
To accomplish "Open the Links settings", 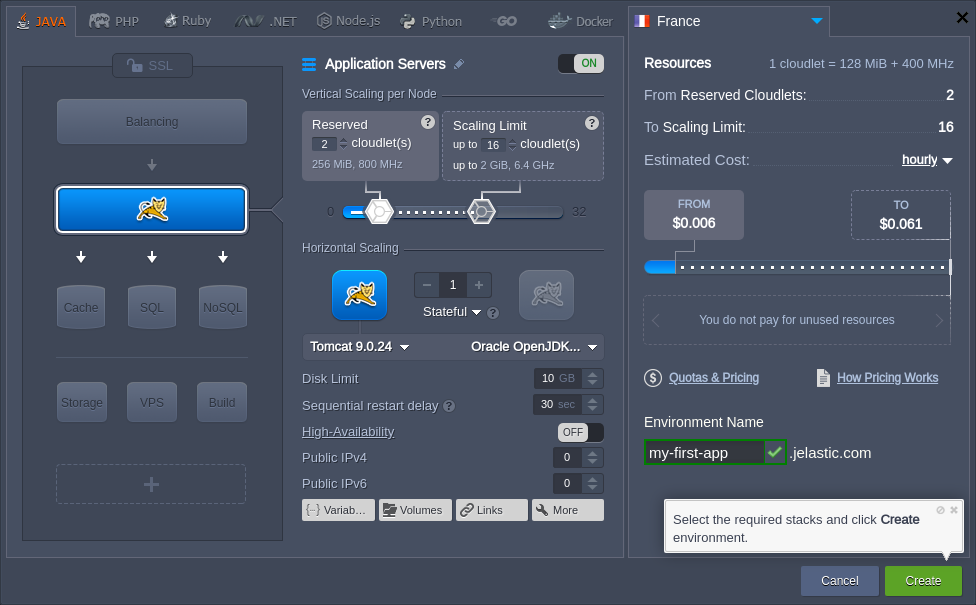I will pyautogui.click(x=492, y=510).
